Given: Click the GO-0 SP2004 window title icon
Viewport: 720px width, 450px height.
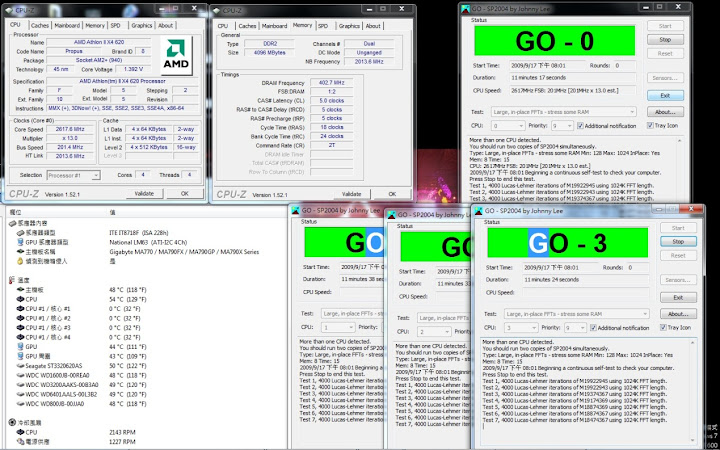Looking at the screenshot, I should [x=465, y=8].
